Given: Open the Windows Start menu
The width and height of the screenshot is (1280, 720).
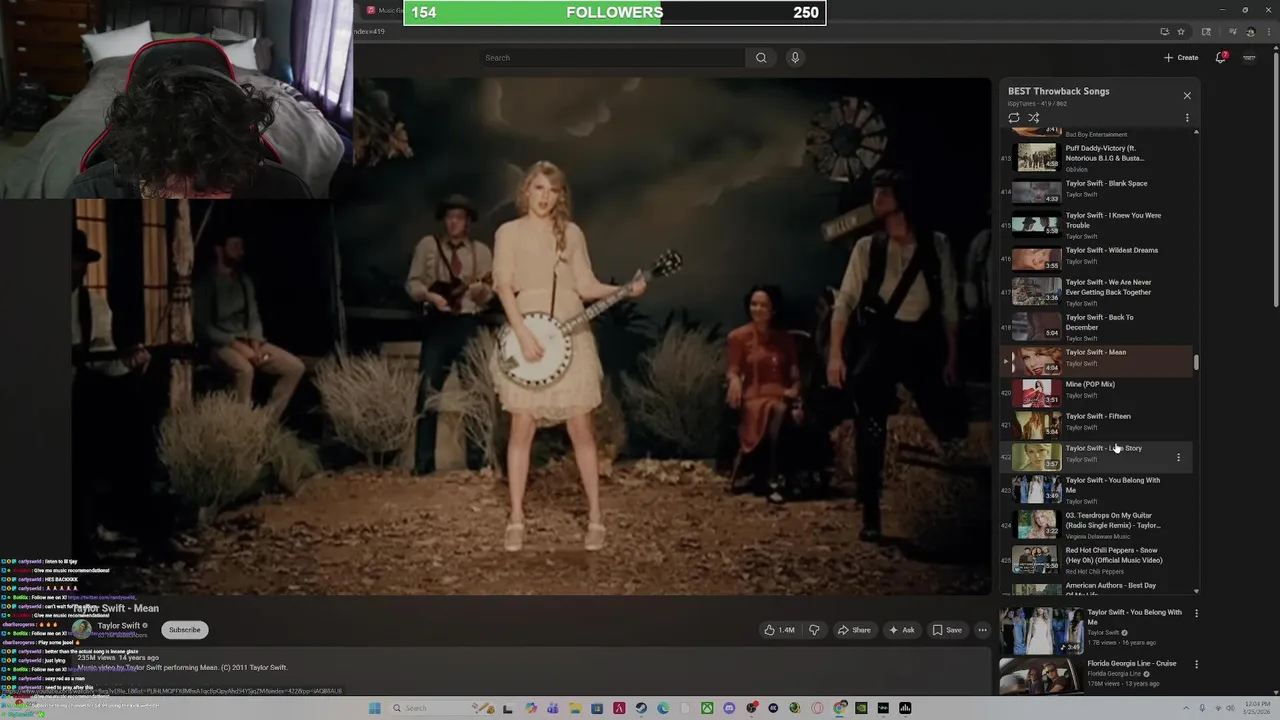Looking at the screenshot, I should pos(374,708).
